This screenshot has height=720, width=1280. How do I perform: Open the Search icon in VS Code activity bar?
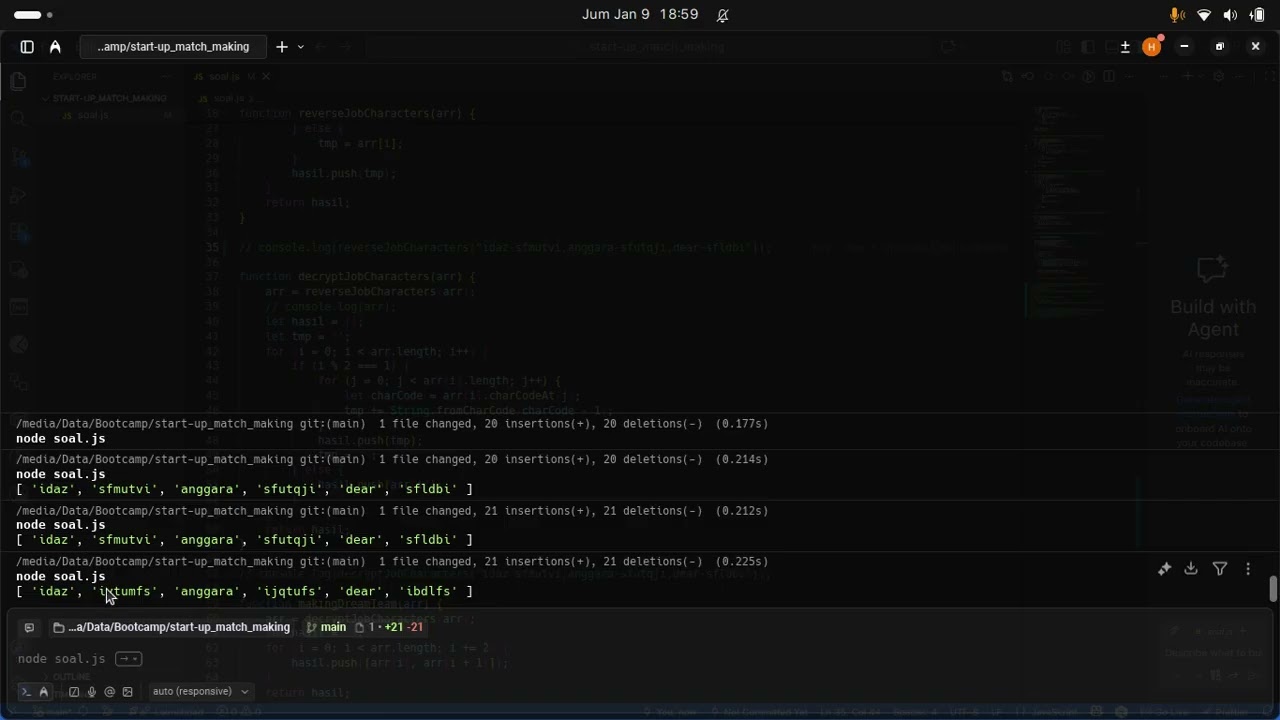click(x=18, y=119)
